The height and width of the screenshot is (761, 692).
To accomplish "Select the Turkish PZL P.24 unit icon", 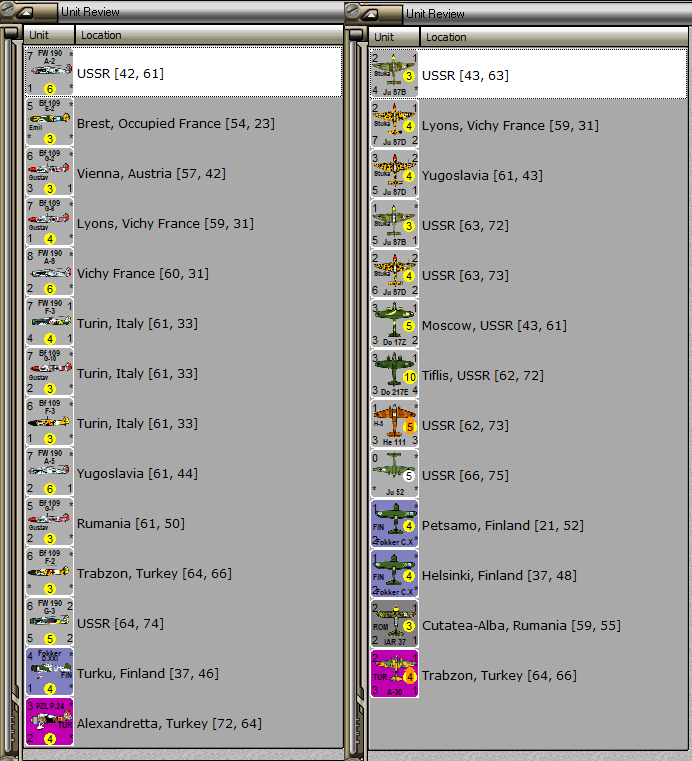I will click(x=49, y=722).
